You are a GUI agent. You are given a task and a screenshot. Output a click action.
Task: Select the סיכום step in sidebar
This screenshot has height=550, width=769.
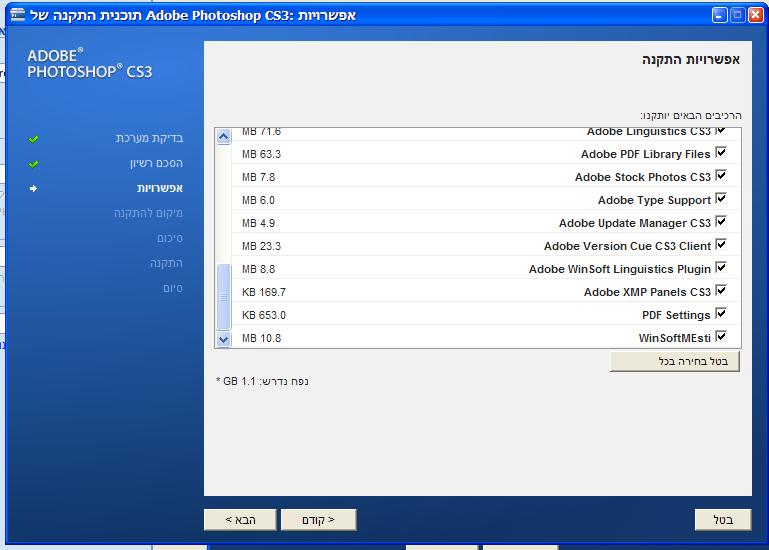(x=170, y=238)
